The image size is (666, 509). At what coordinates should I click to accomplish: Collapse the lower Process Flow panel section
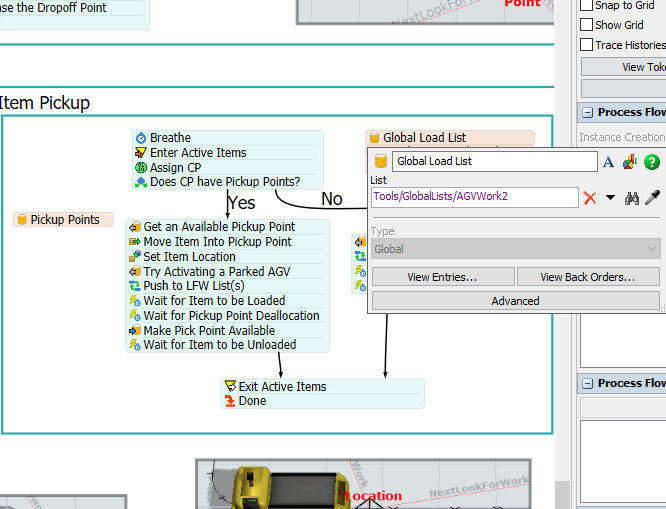point(587,384)
